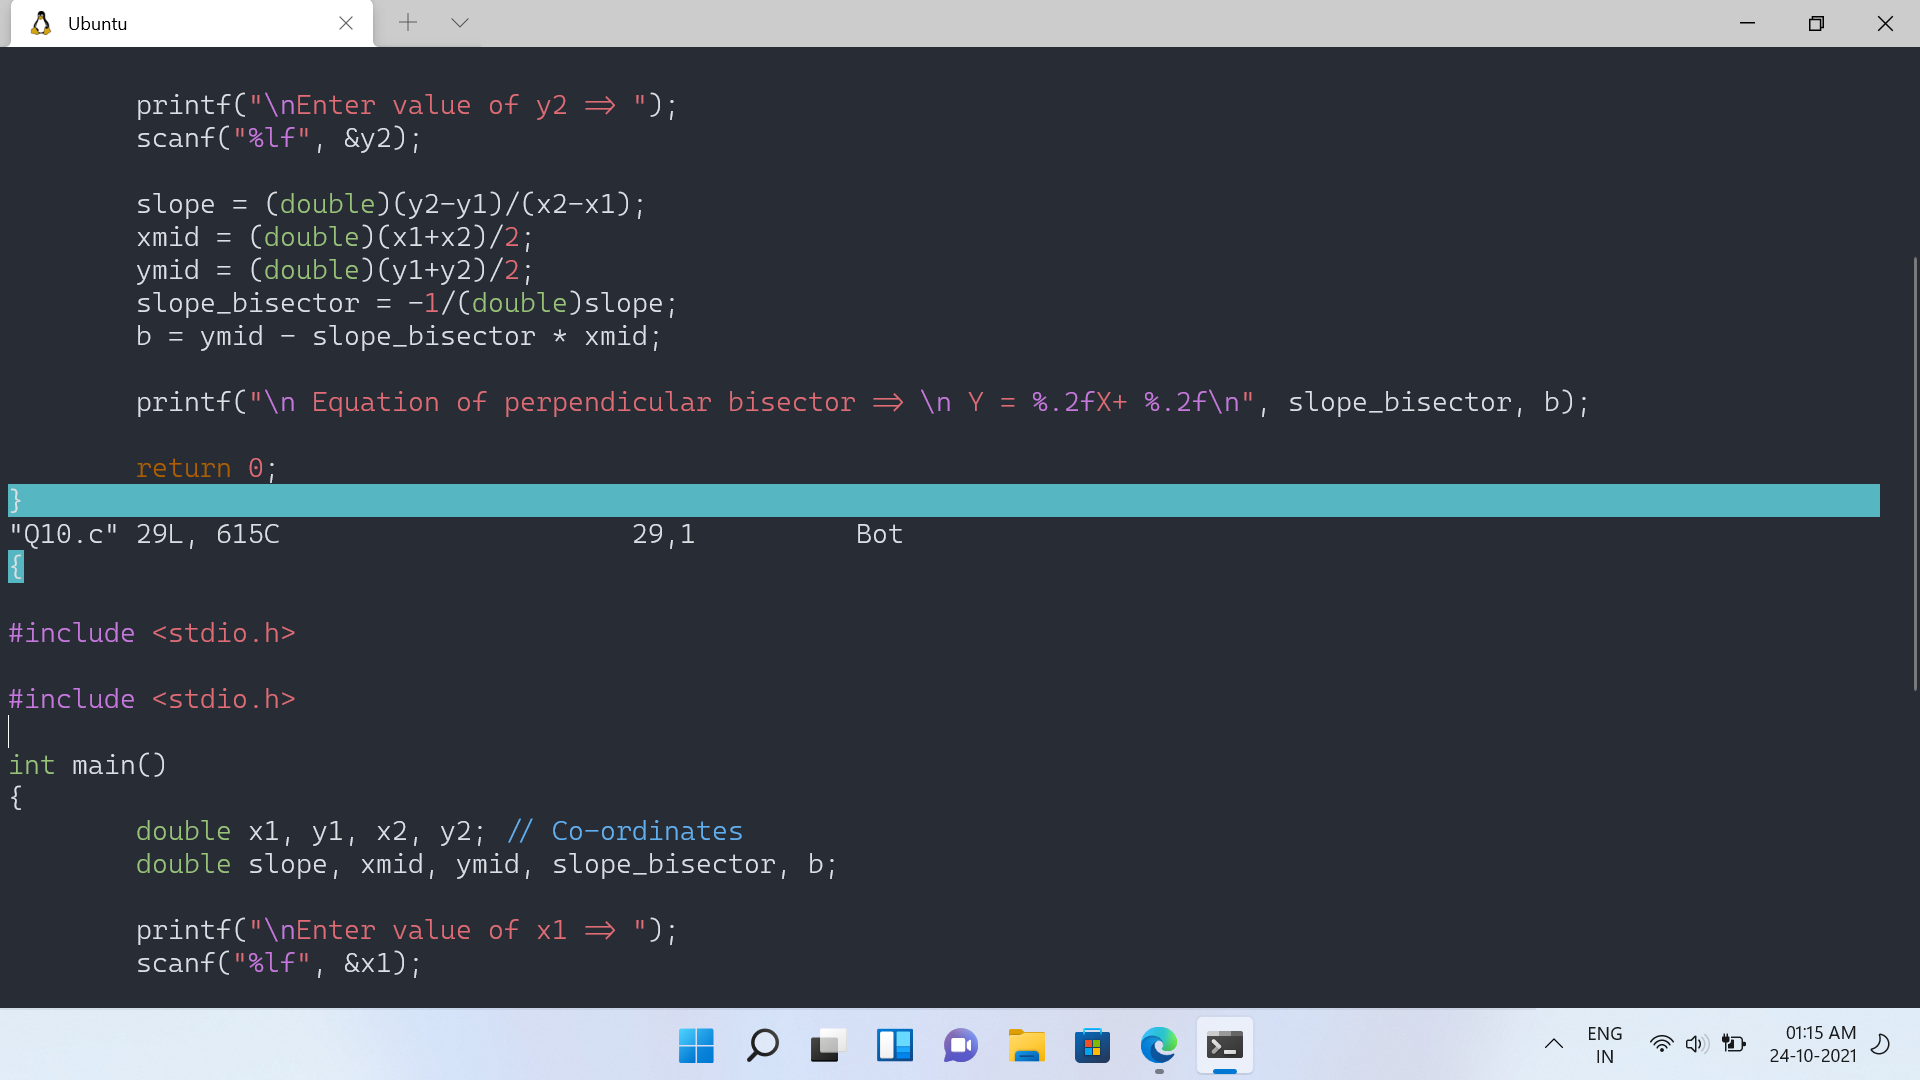
Task: Open Task View from taskbar
Action: 828,1046
